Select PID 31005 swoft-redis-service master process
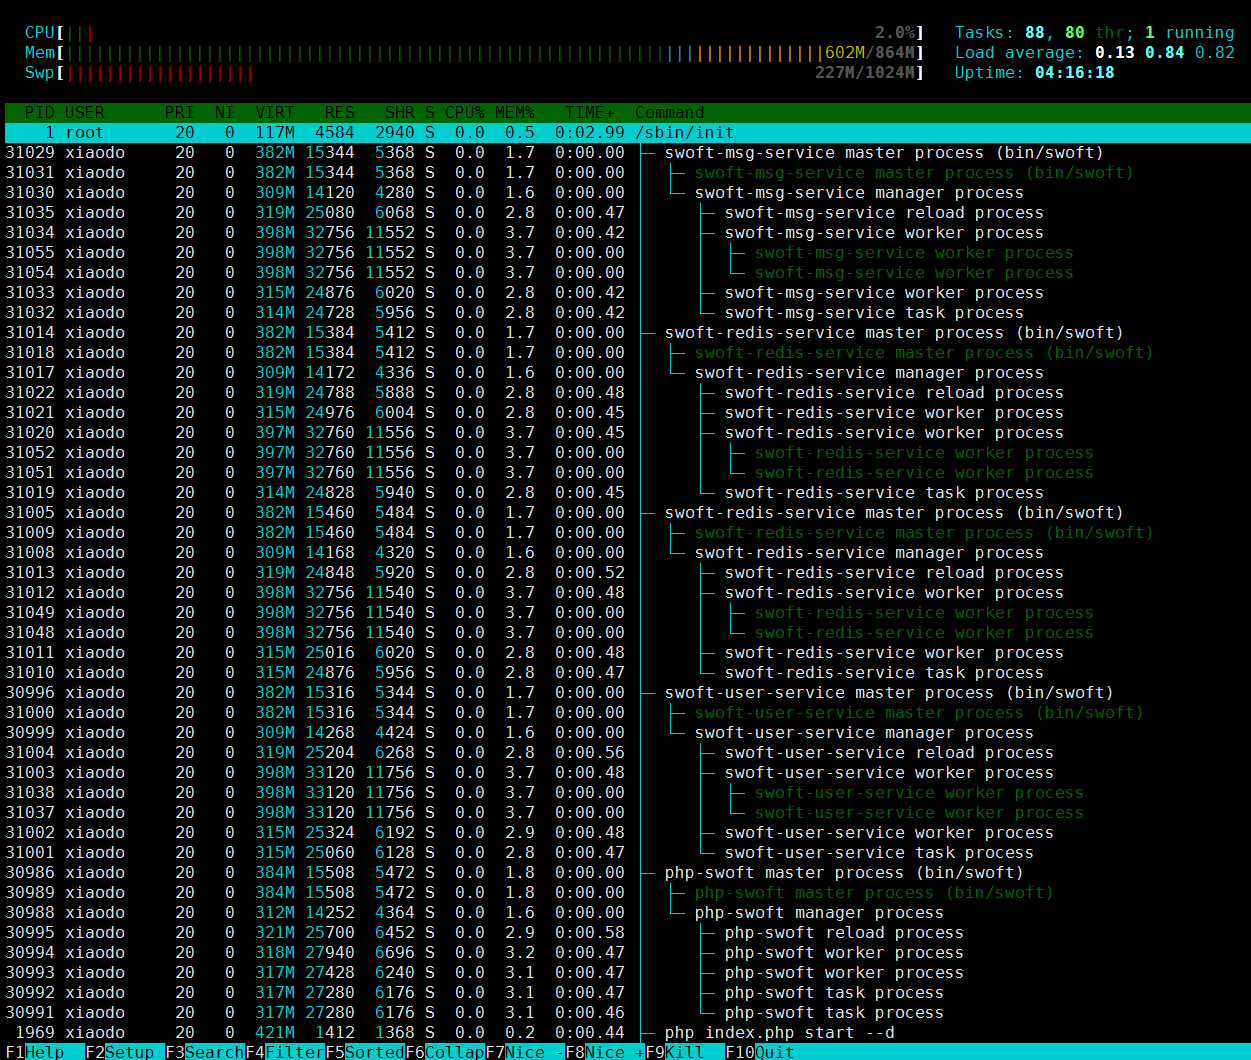 627,512
